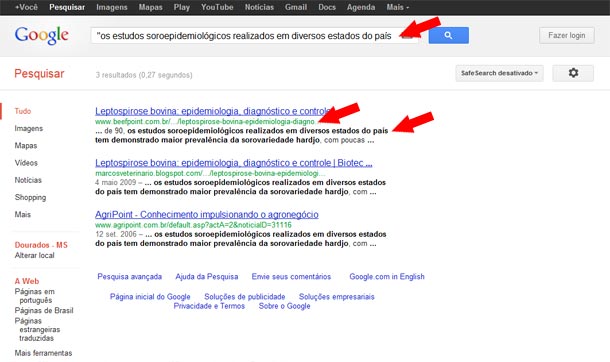Open Ajuda da Pesquisa link
The width and height of the screenshot is (610, 362).
pos(207,276)
